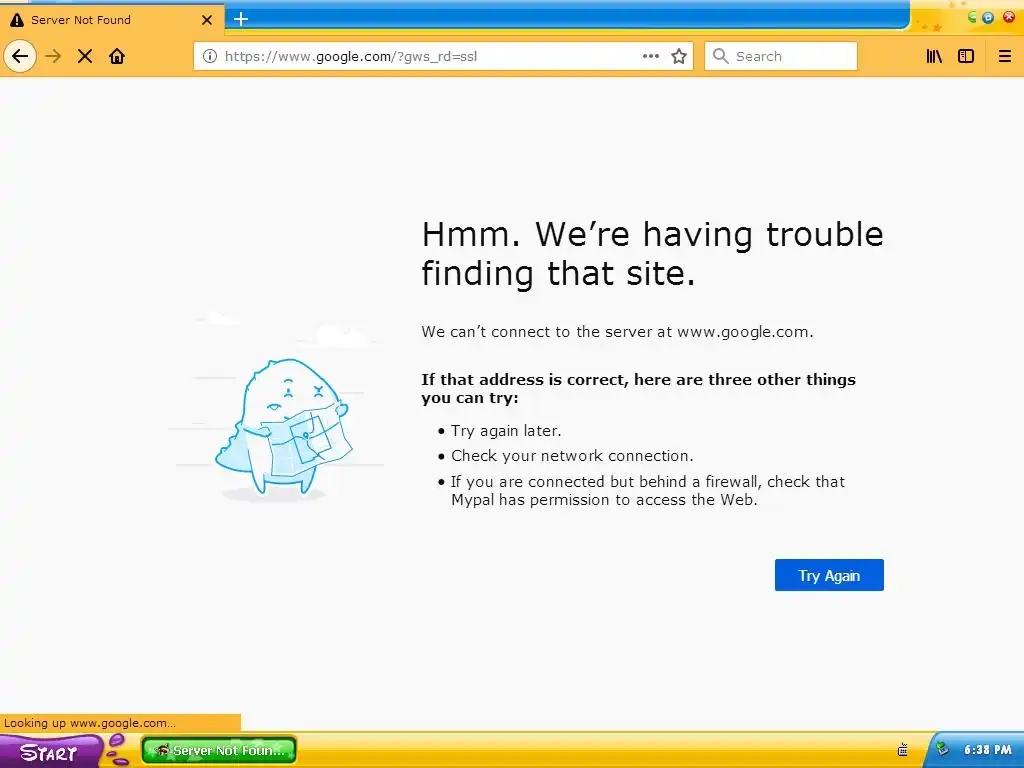Open the Library icon
This screenshot has height=768, width=1024.
934,56
